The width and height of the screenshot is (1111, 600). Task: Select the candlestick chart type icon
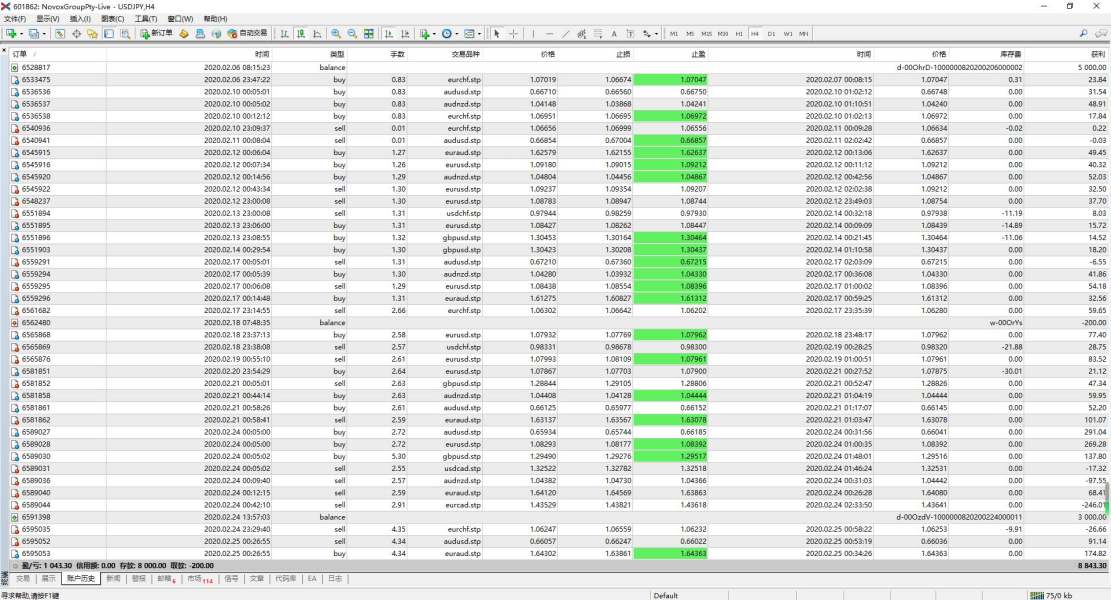tap(300, 33)
